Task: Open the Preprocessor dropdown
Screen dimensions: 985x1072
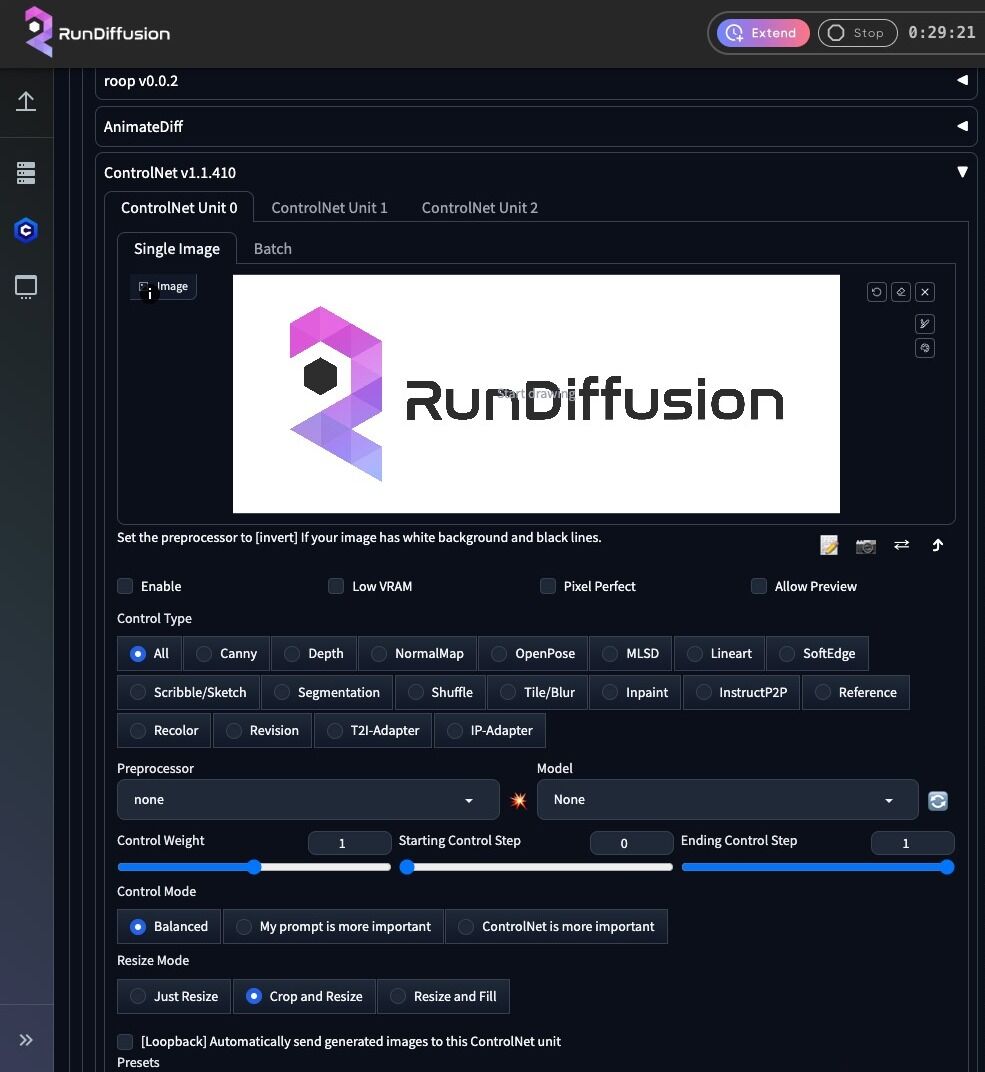Action: coord(308,800)
